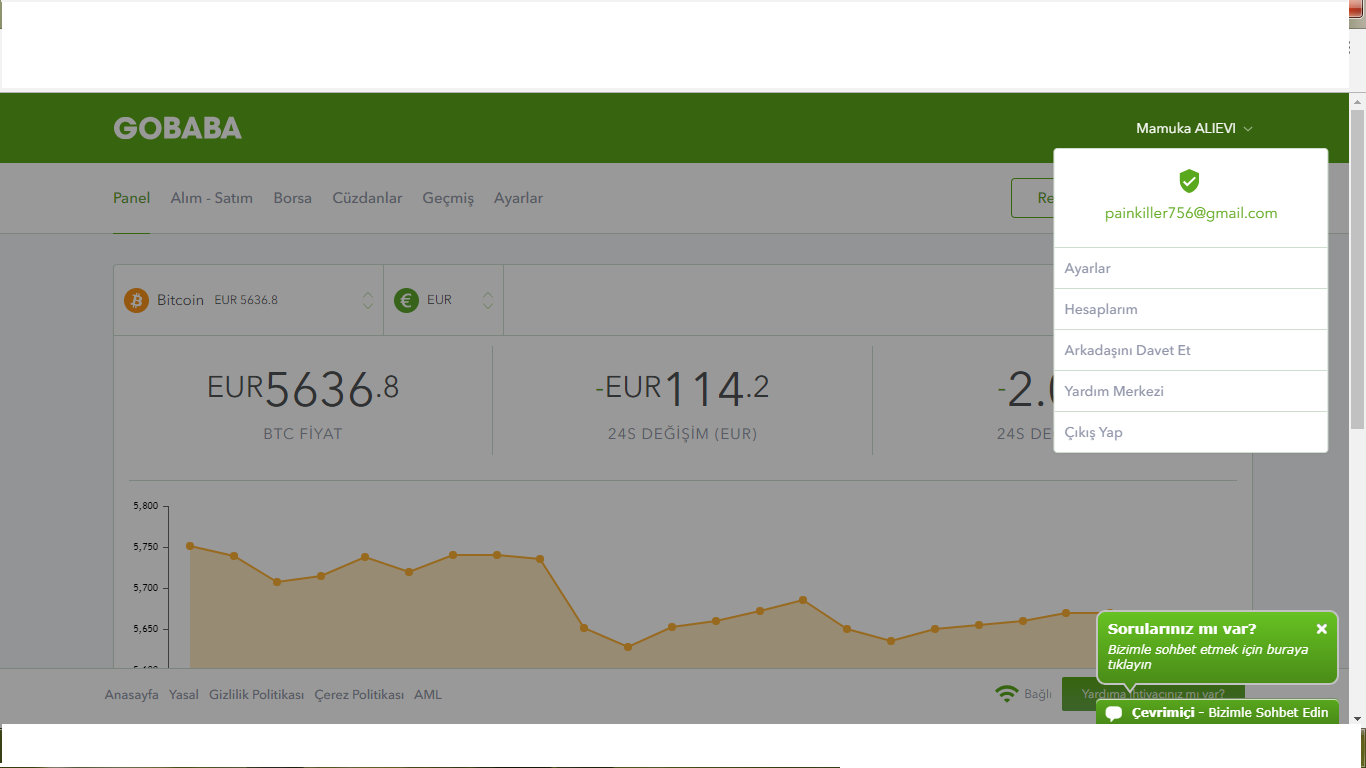Open the Gizlilik Politikası link
1366x768 pixels.
tap(256, 694)
